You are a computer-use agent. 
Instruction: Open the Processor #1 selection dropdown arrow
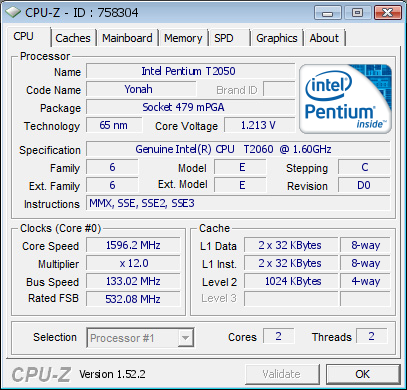185,338
